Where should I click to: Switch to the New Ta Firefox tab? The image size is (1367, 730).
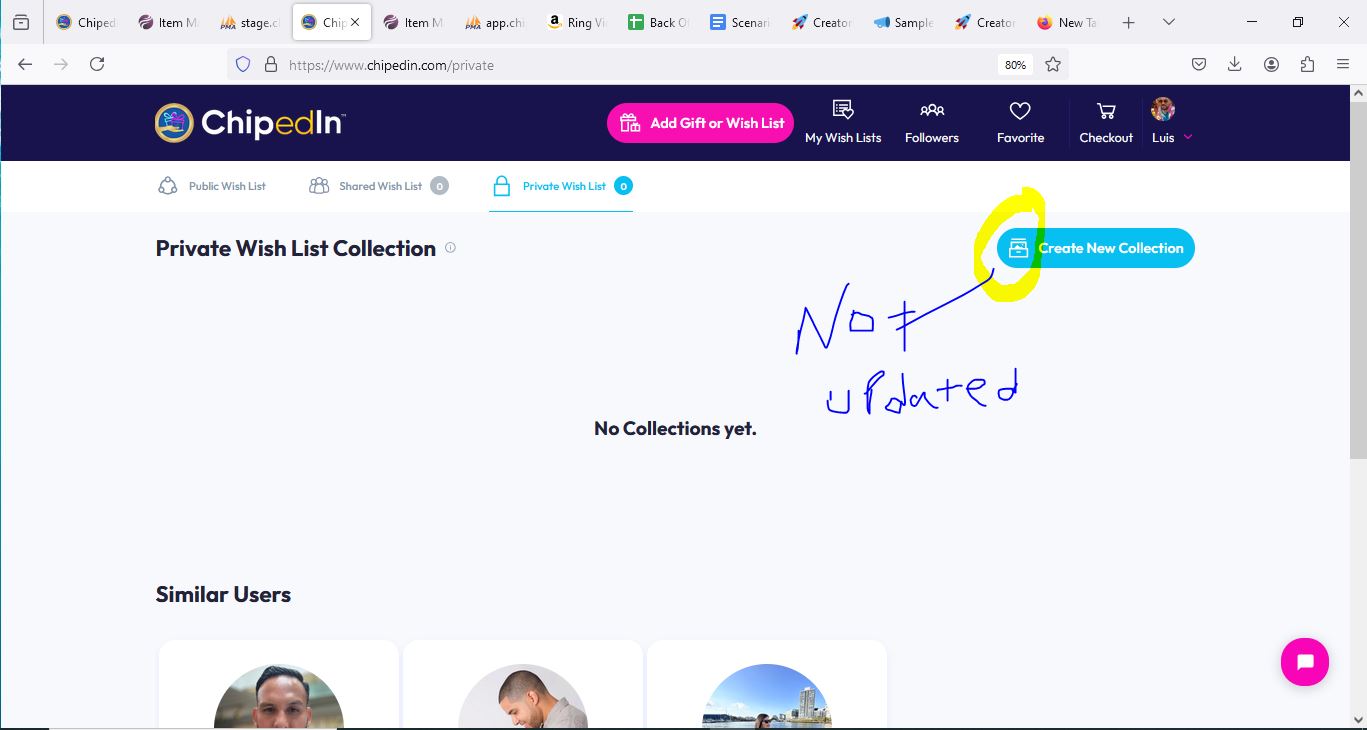1068,22
